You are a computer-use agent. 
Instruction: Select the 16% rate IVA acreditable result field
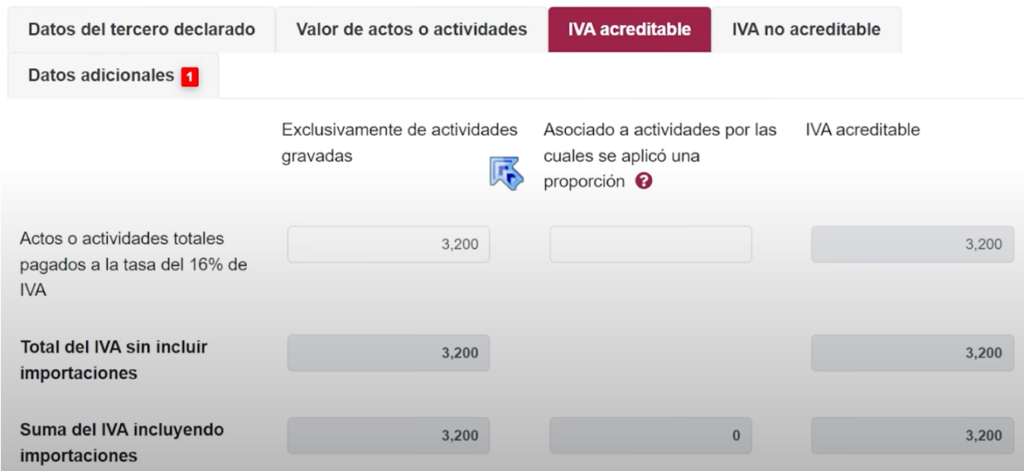[910, 244]
